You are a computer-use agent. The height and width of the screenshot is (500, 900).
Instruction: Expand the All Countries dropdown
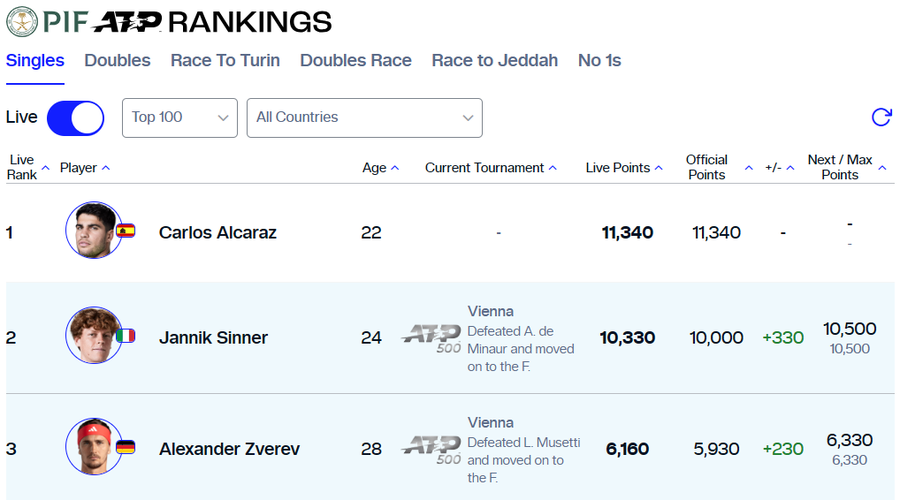tap(364, 117)
